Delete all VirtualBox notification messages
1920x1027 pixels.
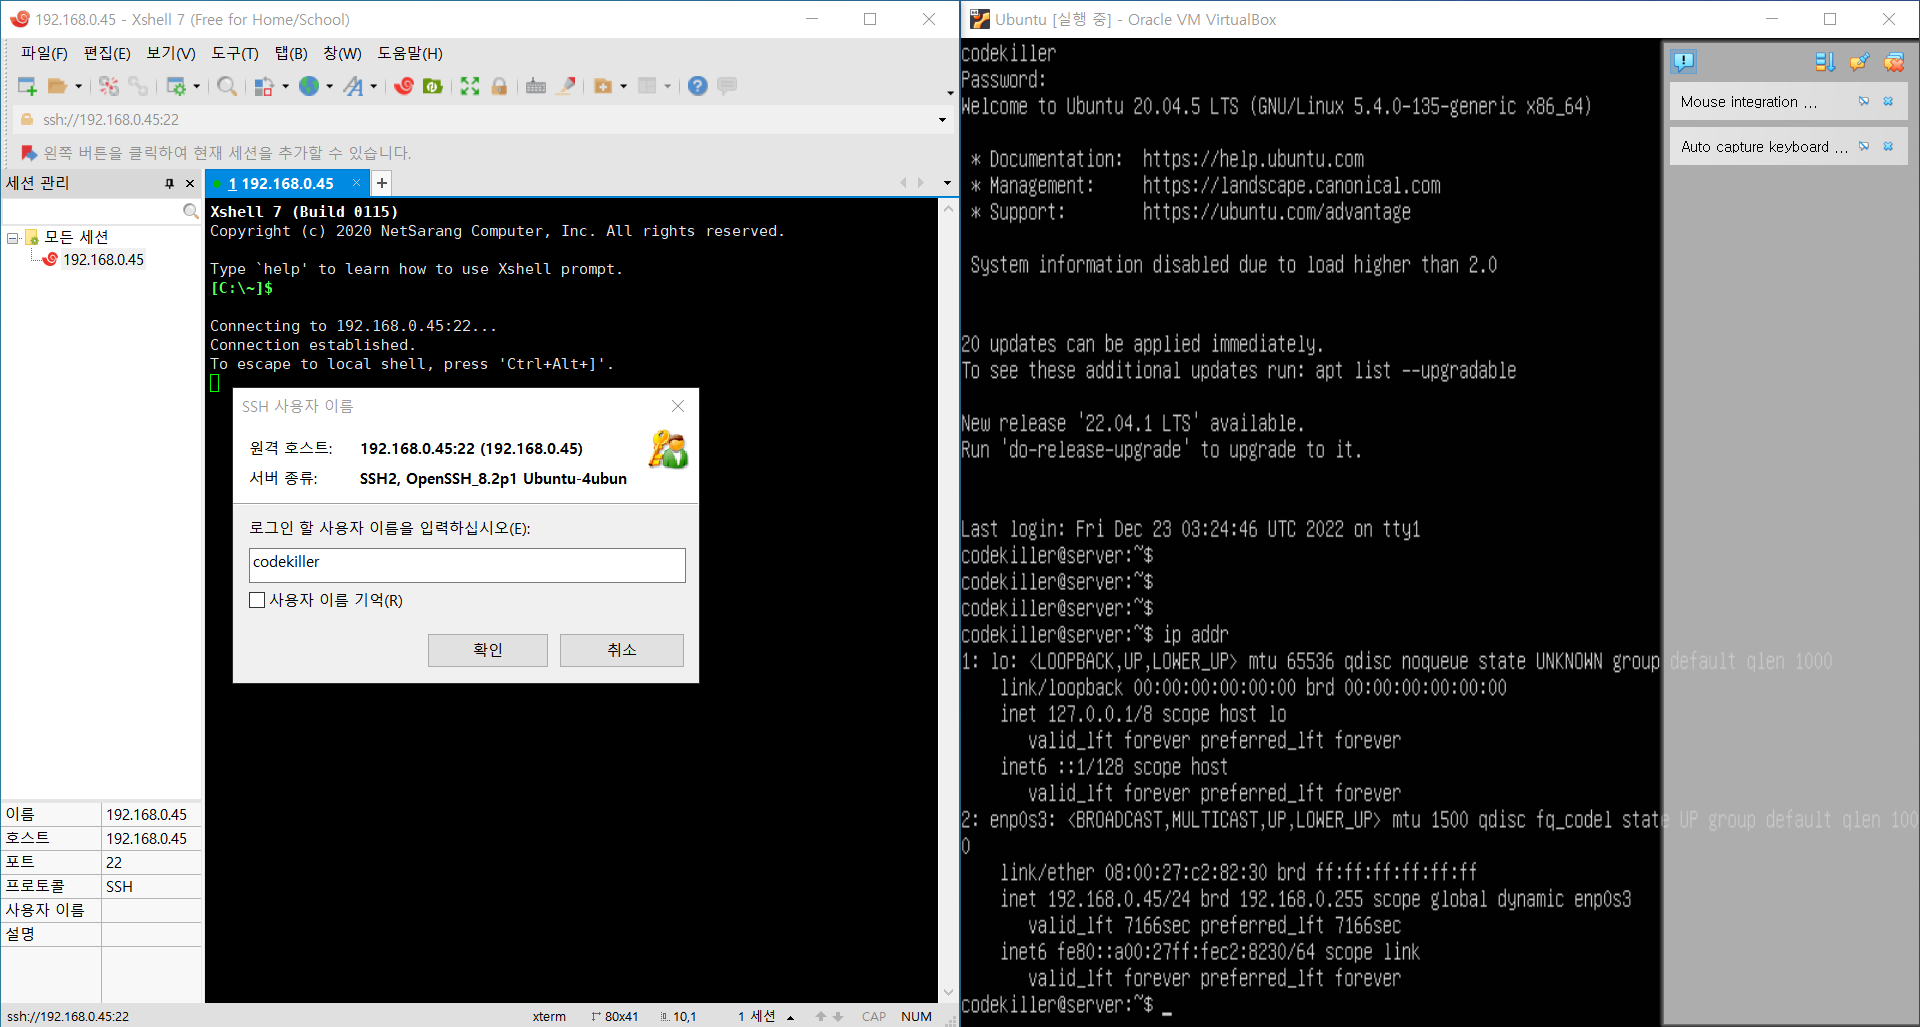coord(1894,61)
